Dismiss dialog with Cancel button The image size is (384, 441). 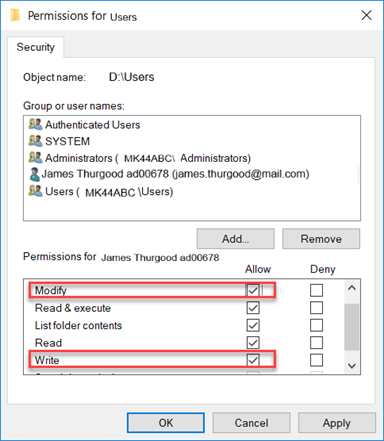251,423
